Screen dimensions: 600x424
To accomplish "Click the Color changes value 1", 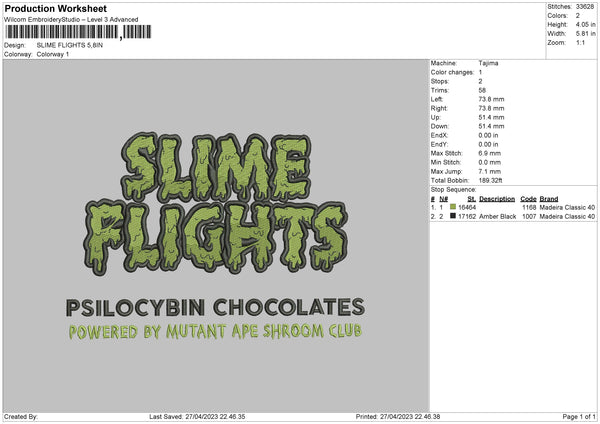I will (x=480, y=72).
